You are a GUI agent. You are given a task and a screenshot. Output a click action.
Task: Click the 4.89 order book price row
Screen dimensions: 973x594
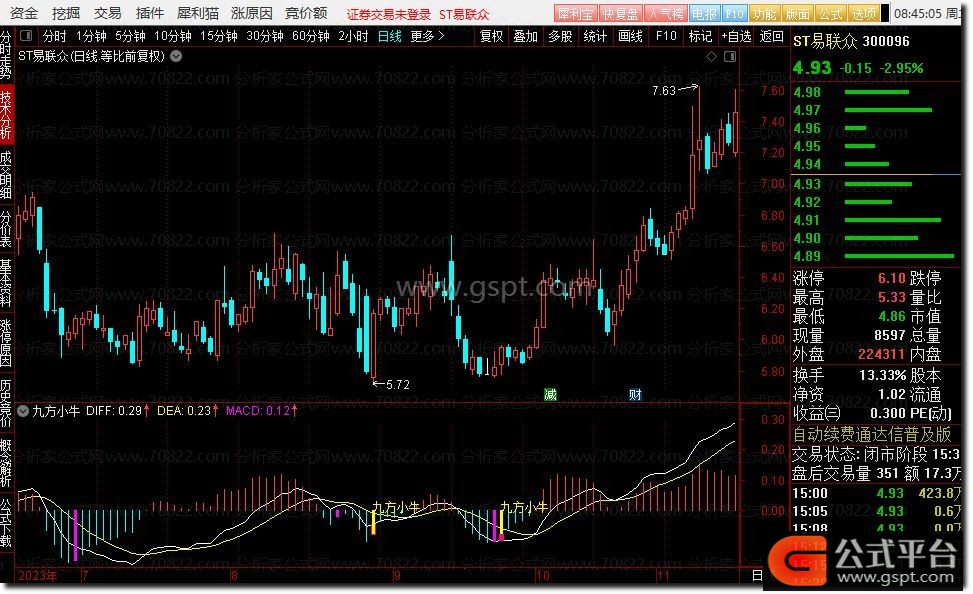click(877, 256)
